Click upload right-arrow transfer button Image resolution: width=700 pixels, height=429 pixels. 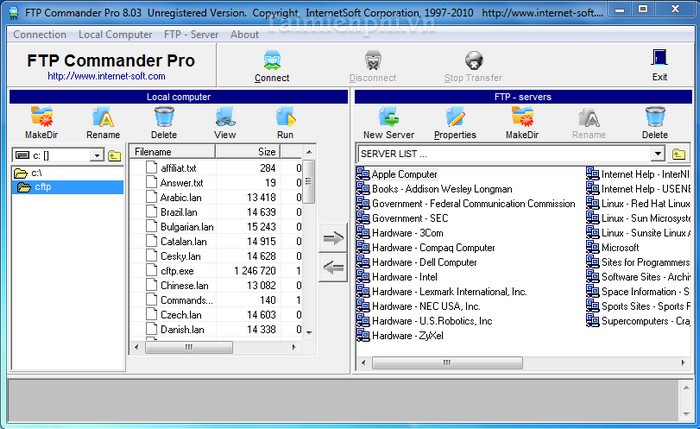pos(333,238)
